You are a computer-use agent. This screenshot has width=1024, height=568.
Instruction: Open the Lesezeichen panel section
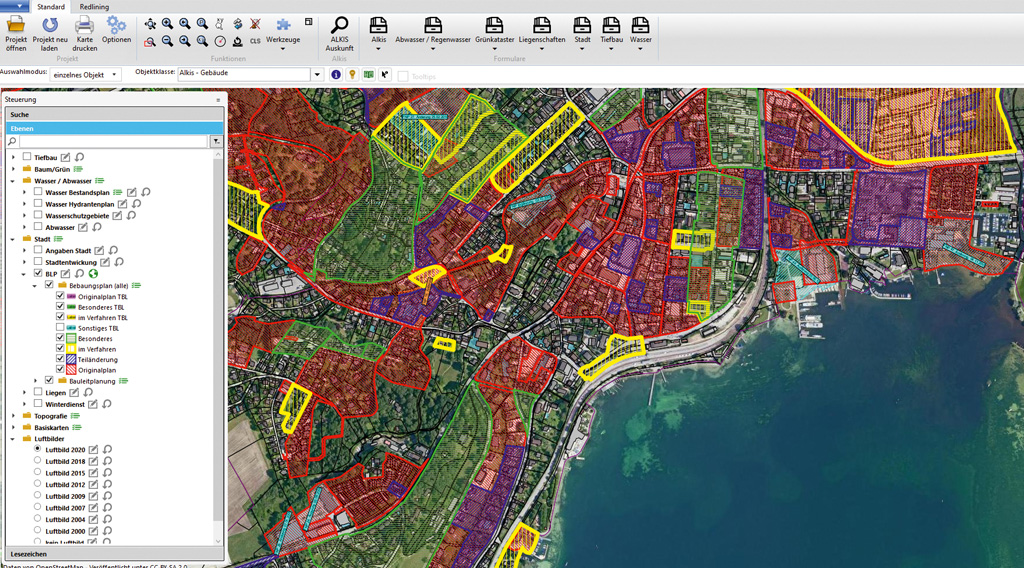(x=28, y=553)
